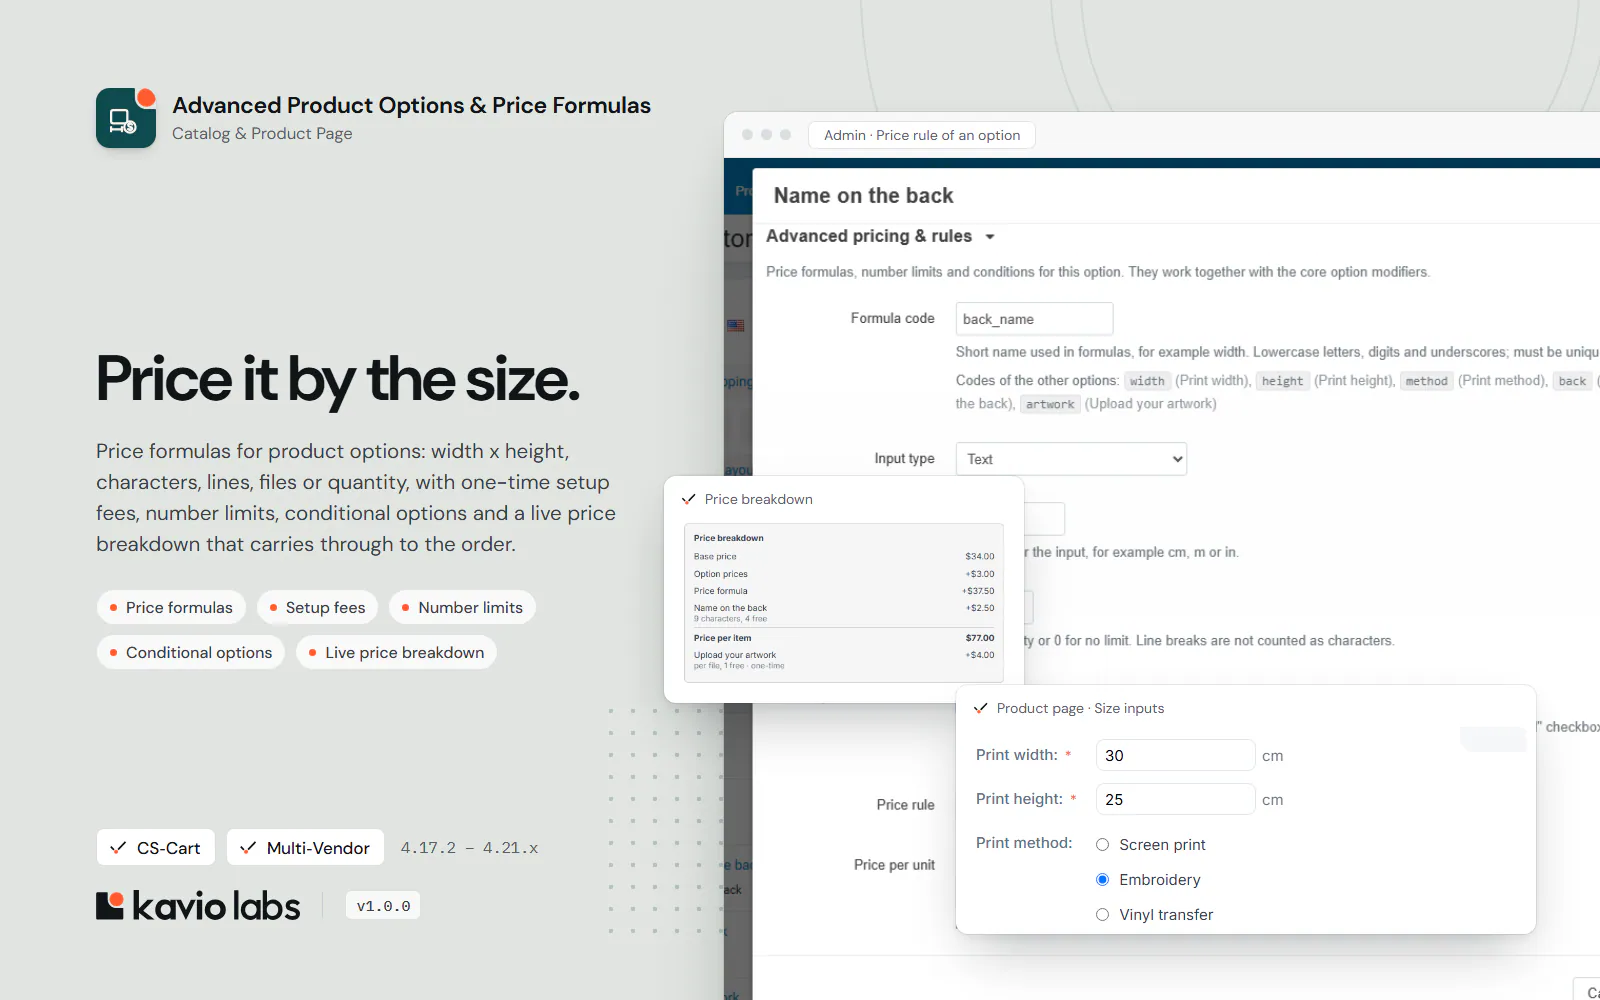Click the 'width' code chip
This screenshot has height=1000, width=1600.
1147,381
